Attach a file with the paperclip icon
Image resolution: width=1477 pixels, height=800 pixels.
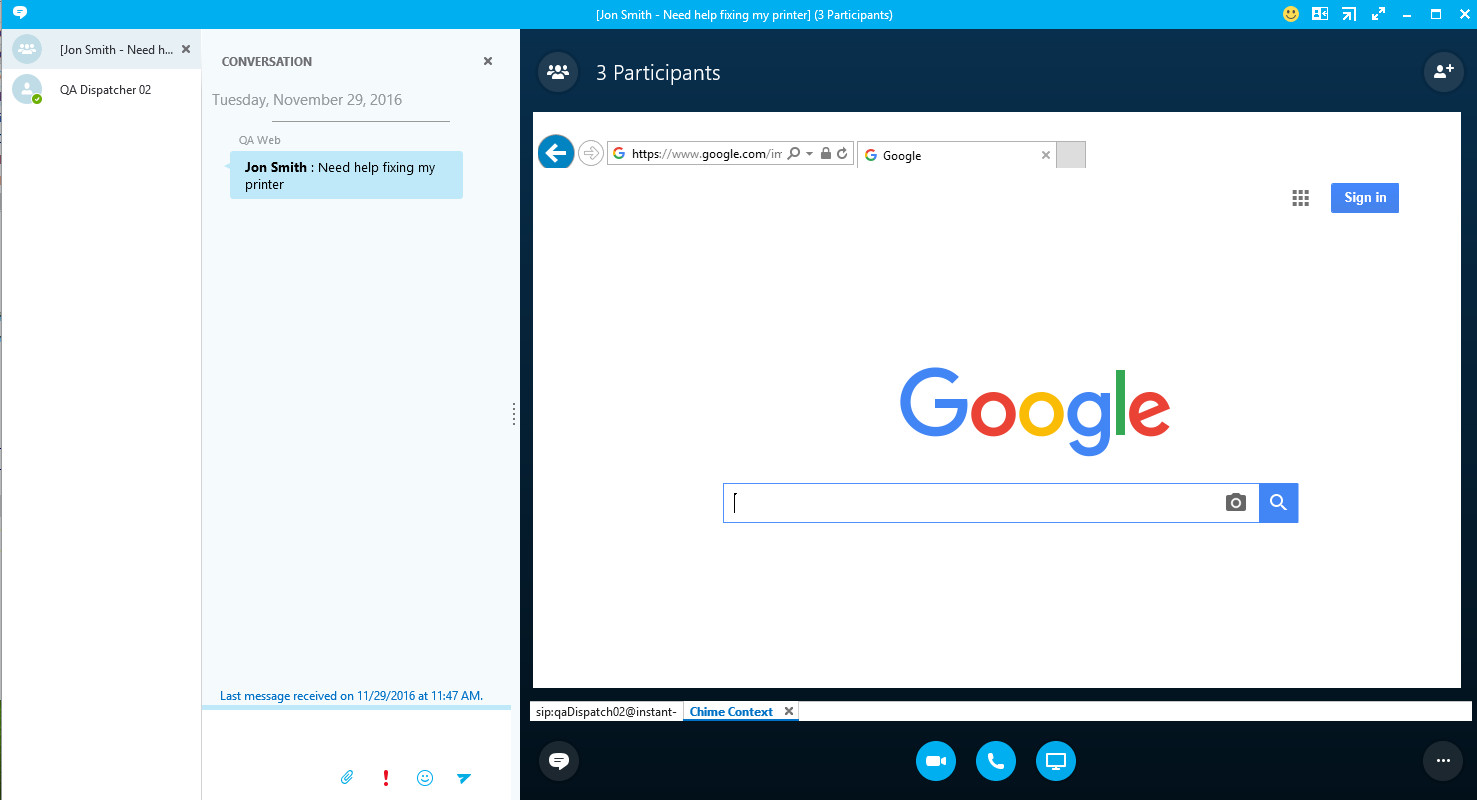coord(347,777)
